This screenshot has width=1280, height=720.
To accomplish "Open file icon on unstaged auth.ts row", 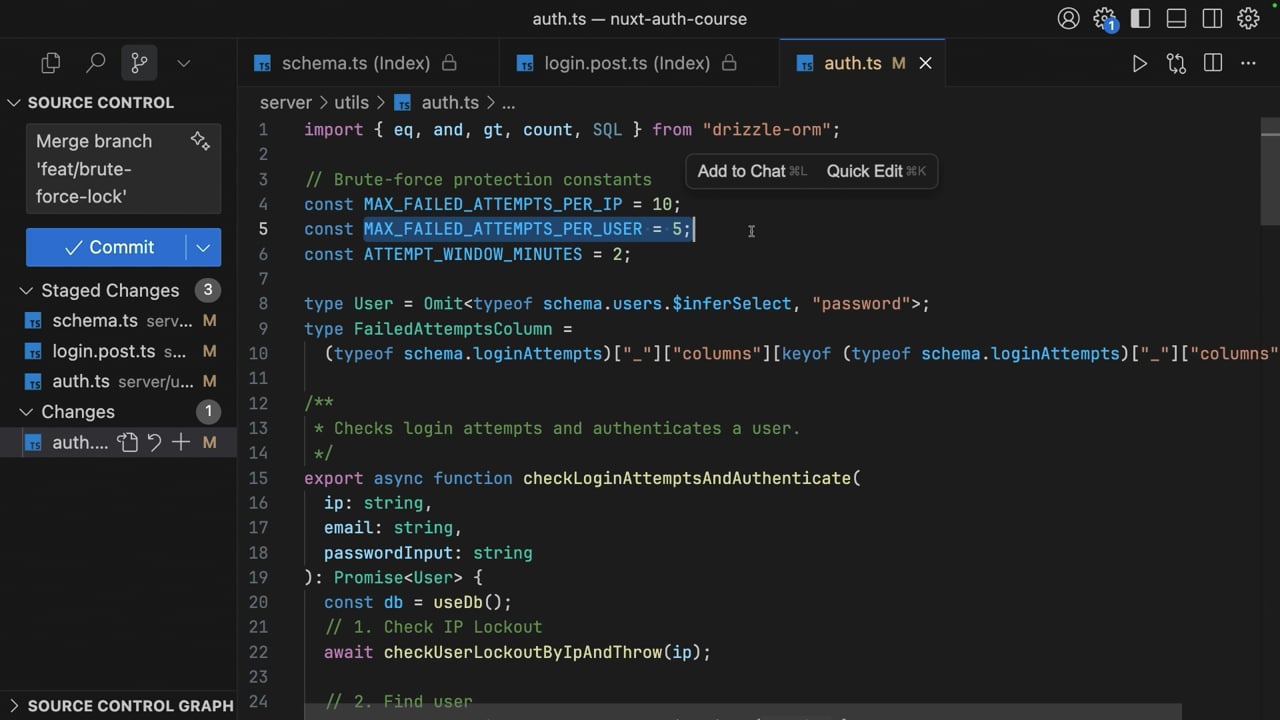I will [127, 442].
